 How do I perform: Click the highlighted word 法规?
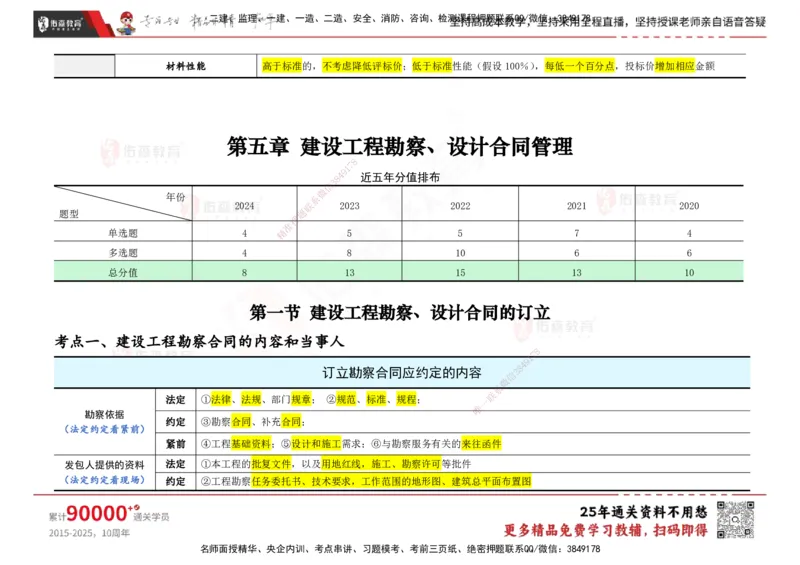tap(251, 400)
